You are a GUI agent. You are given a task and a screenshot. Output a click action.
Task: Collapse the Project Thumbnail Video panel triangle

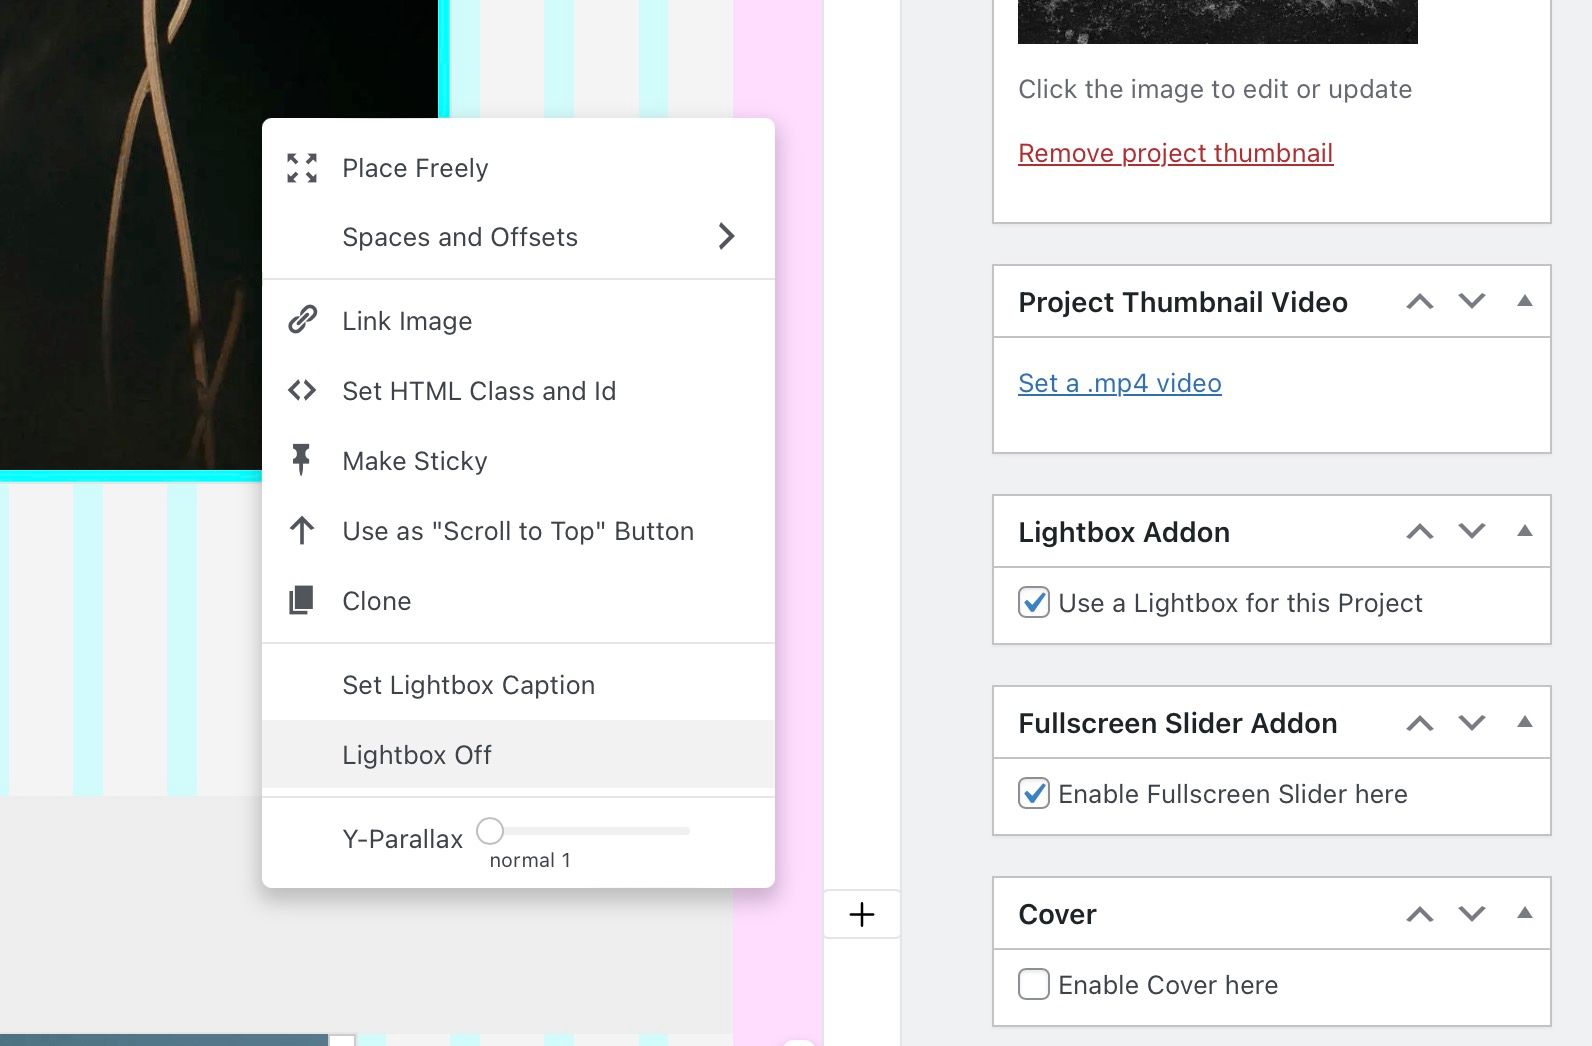(x=1524, y=301)
